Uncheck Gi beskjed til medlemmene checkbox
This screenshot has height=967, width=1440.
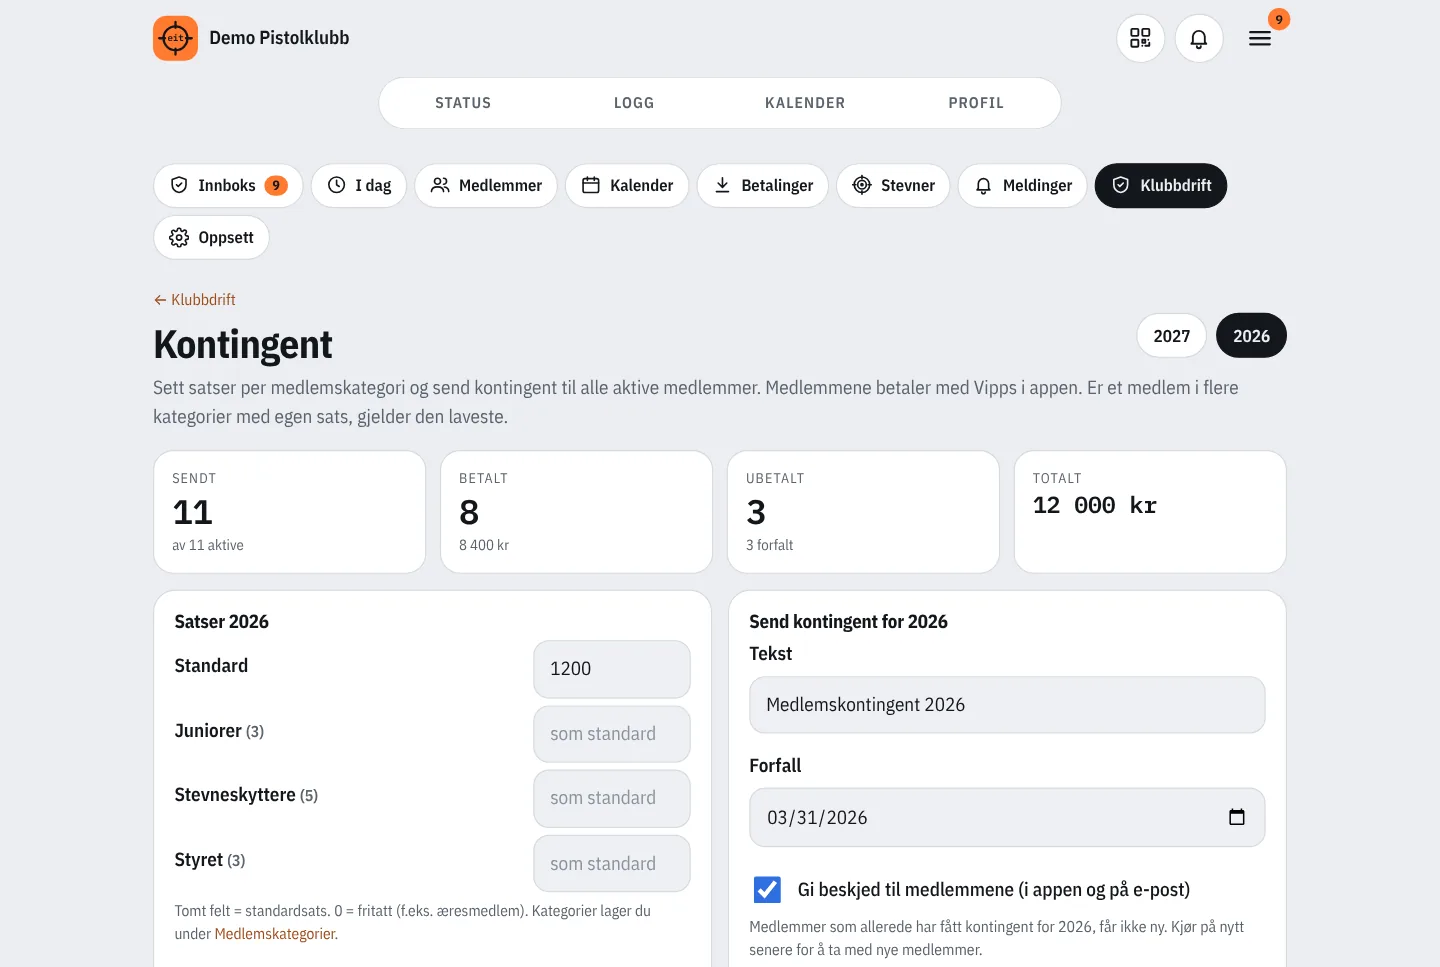tap(767, 889)
